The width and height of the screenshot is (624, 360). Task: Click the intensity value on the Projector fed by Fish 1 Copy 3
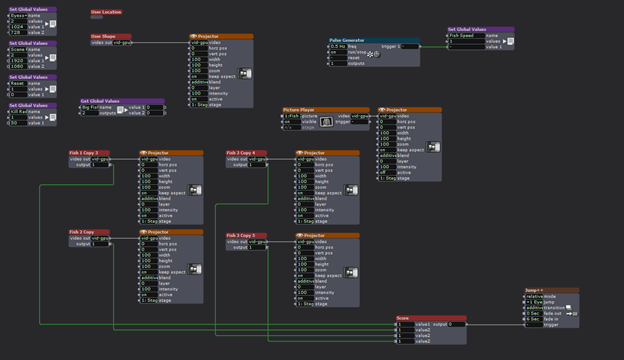tap(150, 210)
